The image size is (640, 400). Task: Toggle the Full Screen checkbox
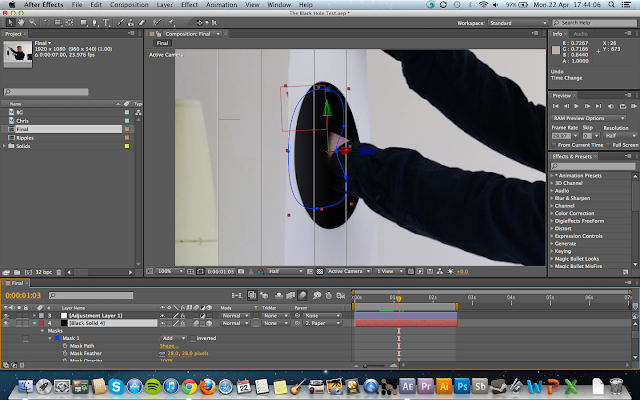click(x=609, y=145)
